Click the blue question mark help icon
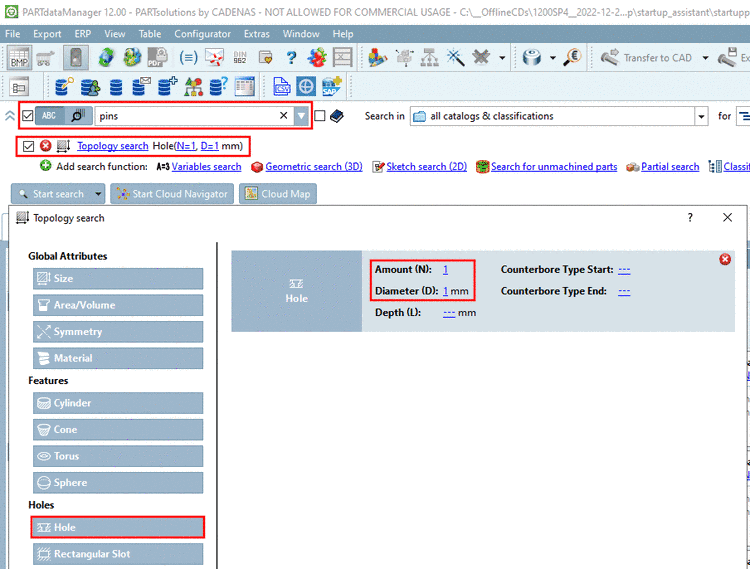This screenshot has height=569, width=750. click(291, 58)
